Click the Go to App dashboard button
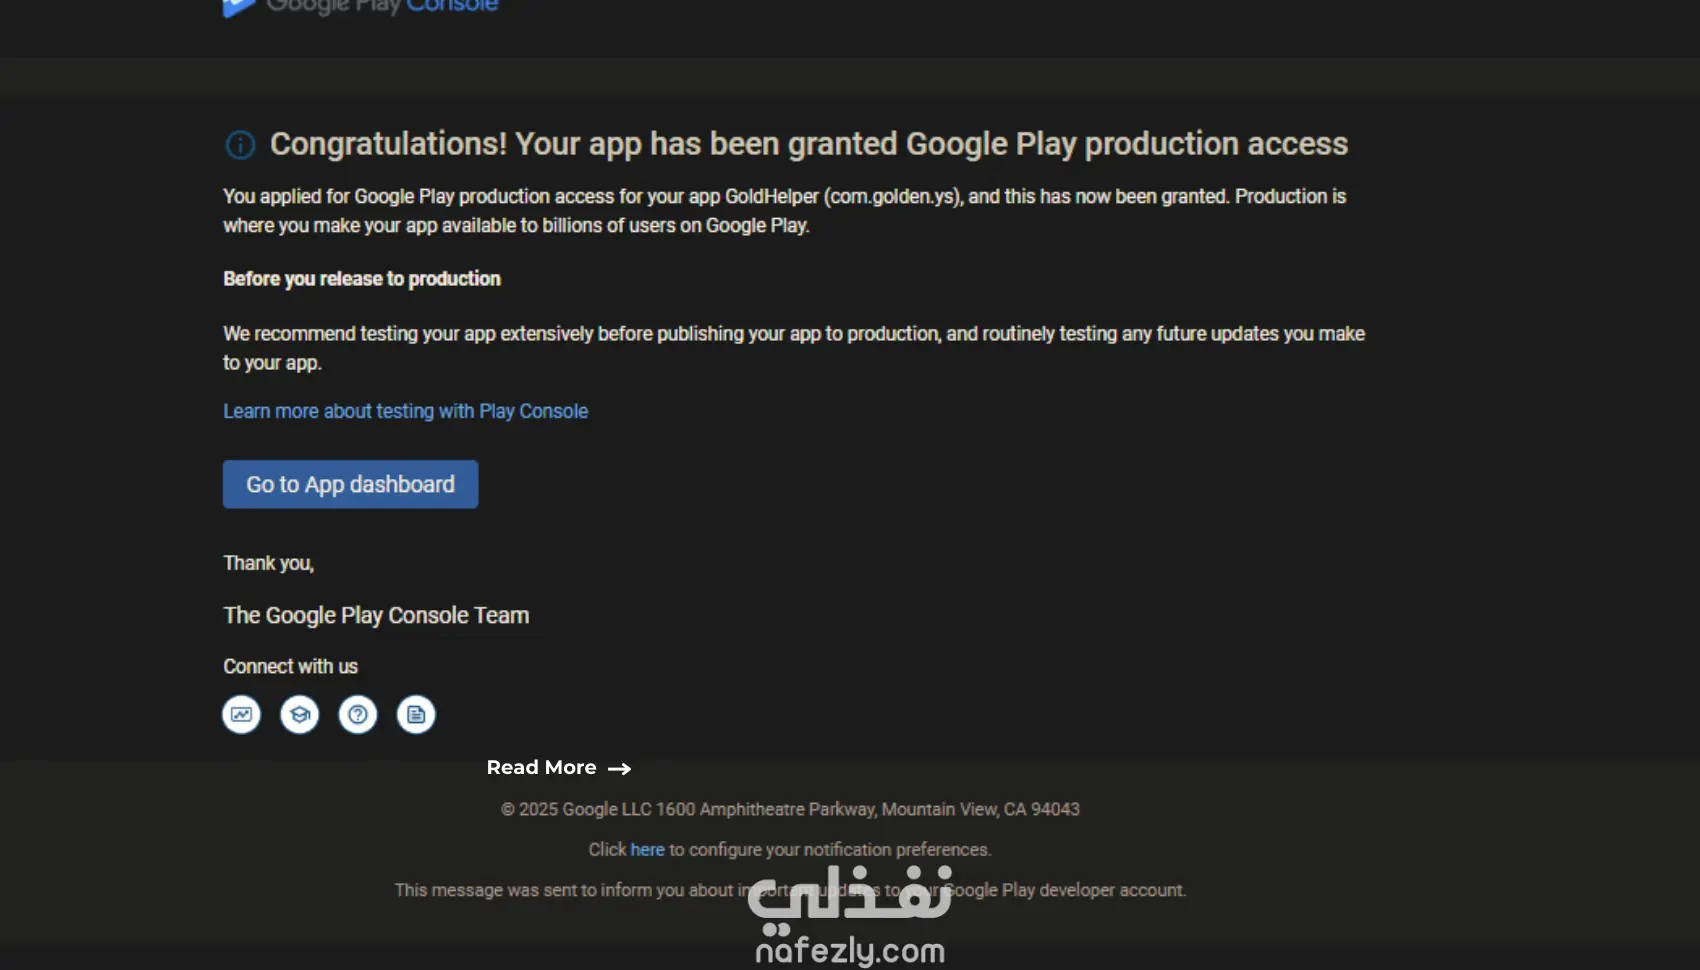 (350, 484)
